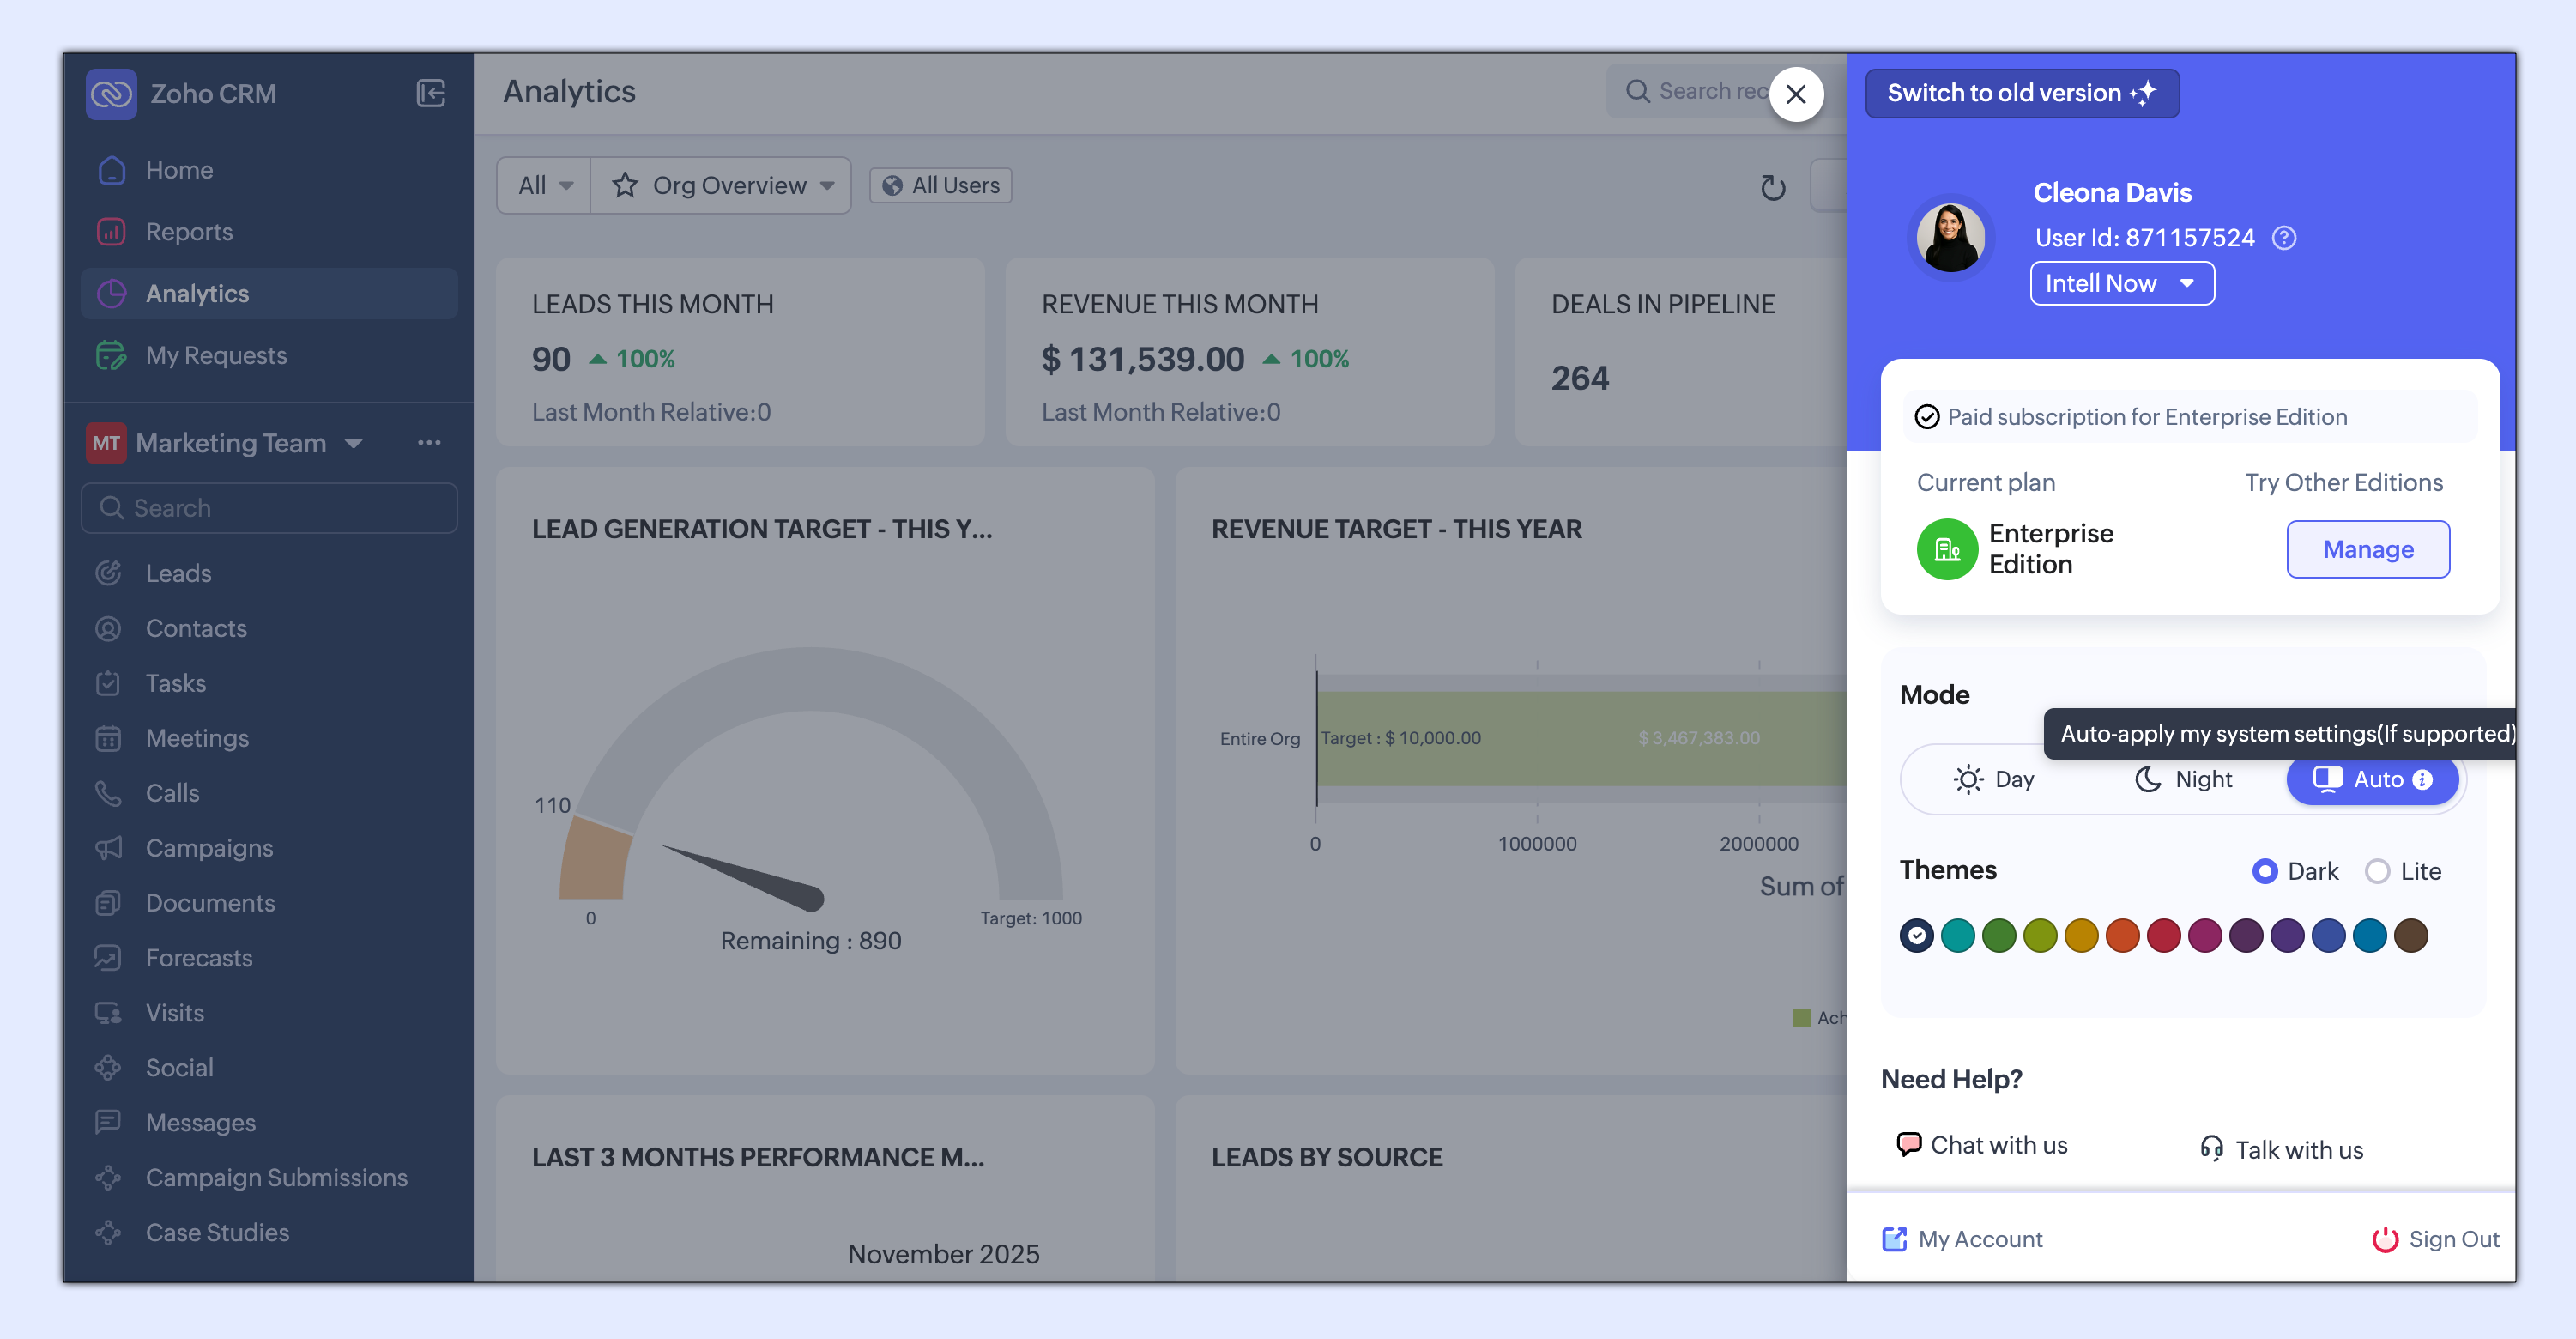2576x1339 pixels.
Task: Expand the Intell Now organization dropdown
Action: [x=2121, y=284]
